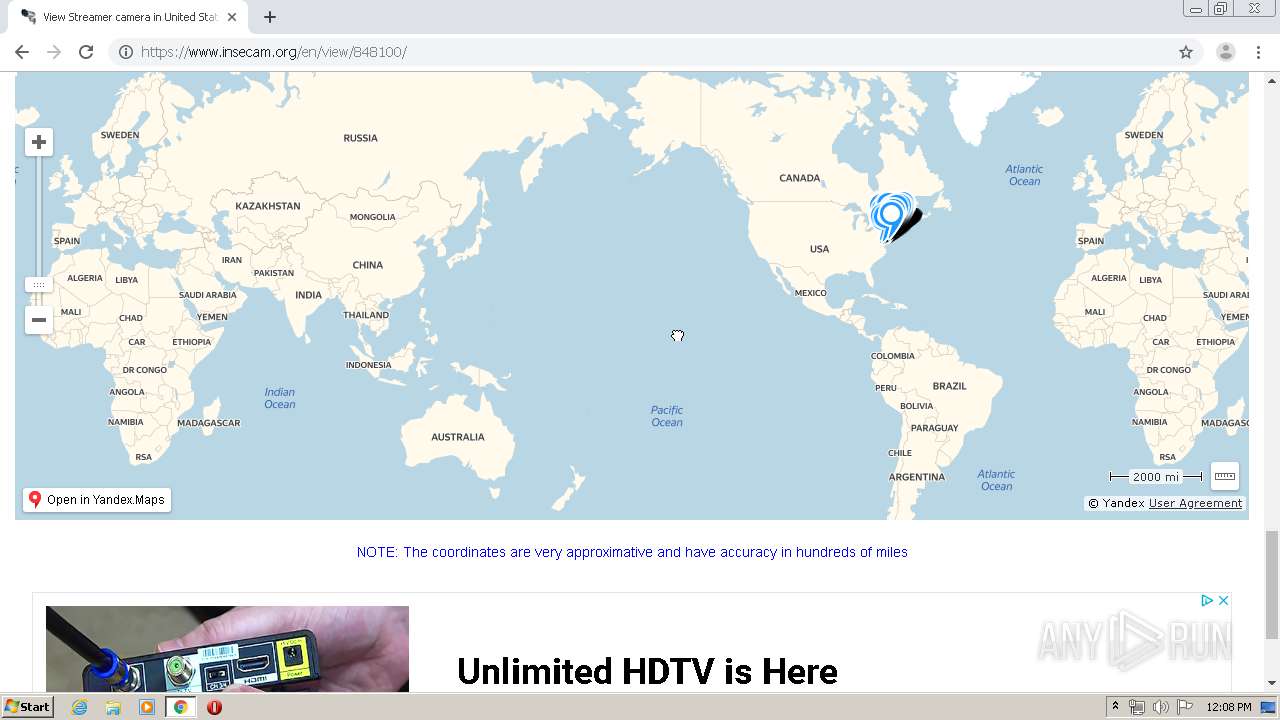1280x720 pixels.
Task: Click the NOTE about approximate coordinates text
Action: tap(632, 552)
